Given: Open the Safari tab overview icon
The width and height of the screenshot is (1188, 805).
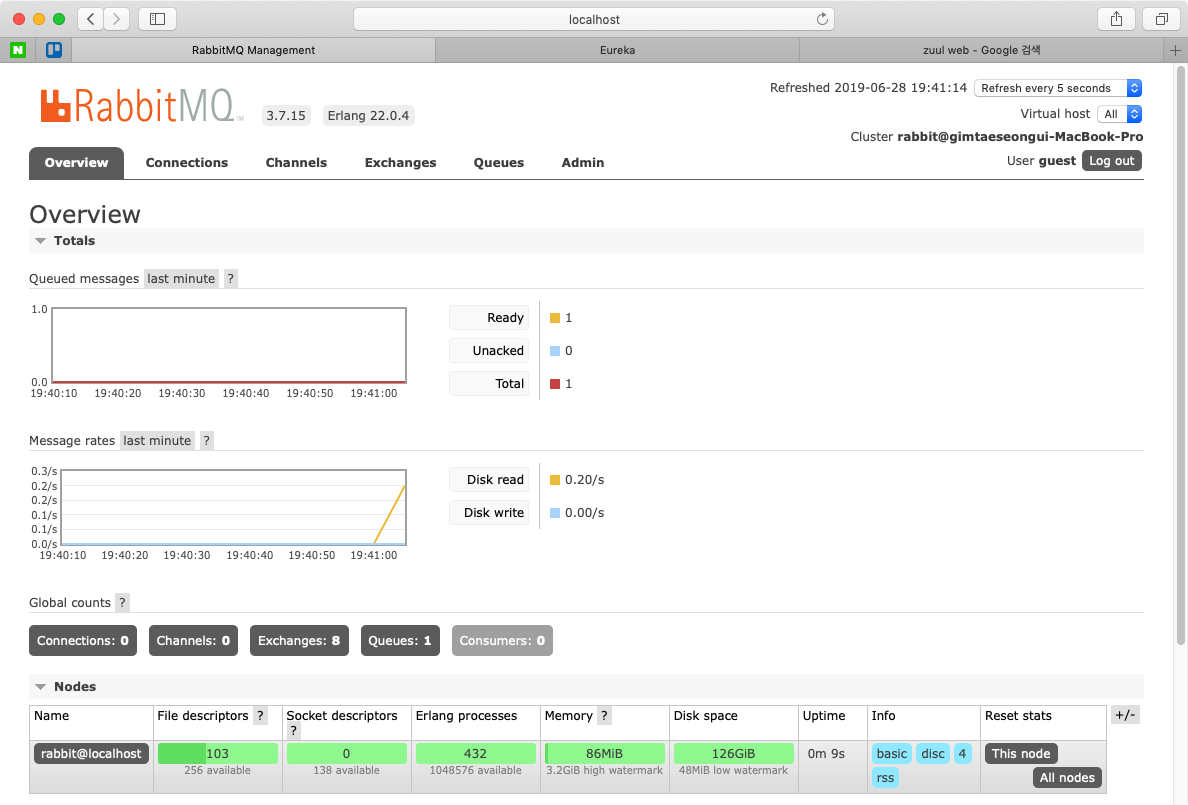Looking at the screenshot, I should click(1161, 19).
